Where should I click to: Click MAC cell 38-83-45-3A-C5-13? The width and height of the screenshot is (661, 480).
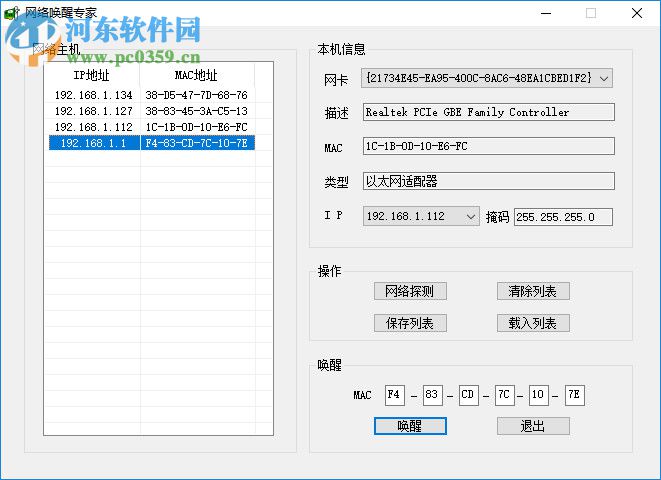tap(196, 111)
